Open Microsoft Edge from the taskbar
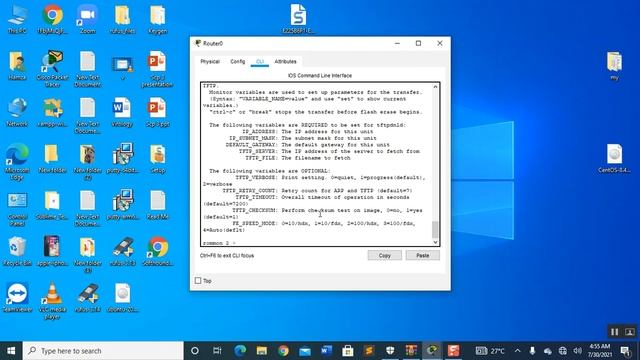640x360 pixels. 240,351
